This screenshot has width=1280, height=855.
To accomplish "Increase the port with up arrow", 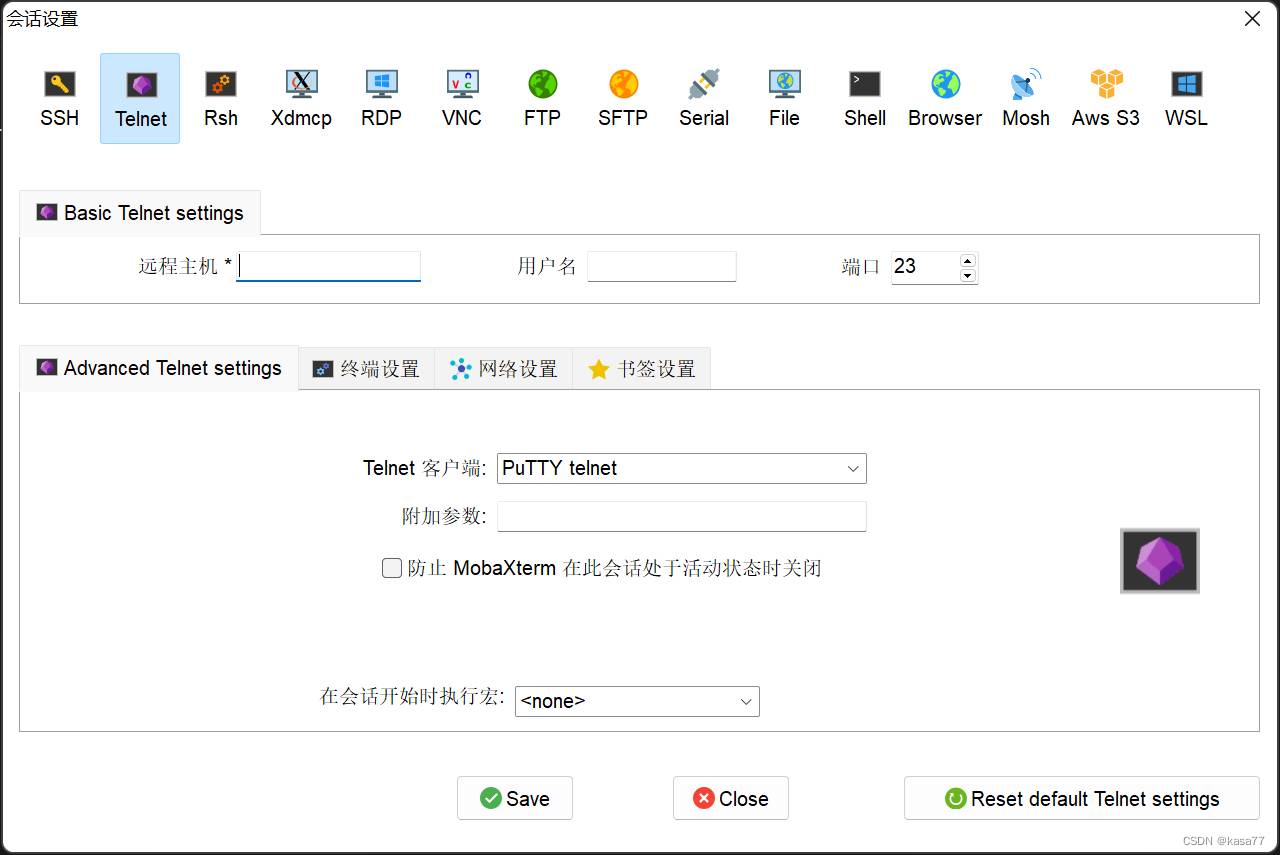I will (967, 260).
